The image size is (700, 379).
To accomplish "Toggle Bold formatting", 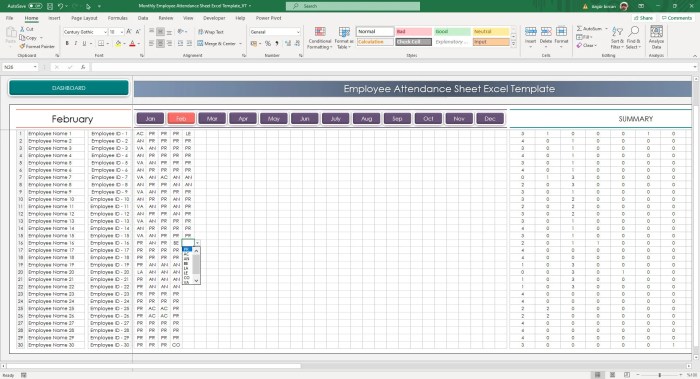I will tap(67, 43).
